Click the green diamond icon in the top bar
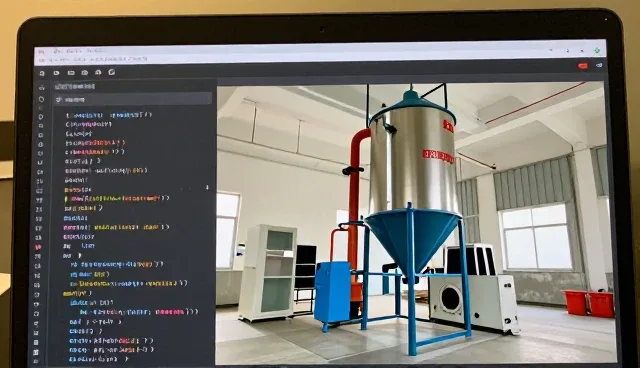Viewport: 640px width, 368px height. pos(597,51)
